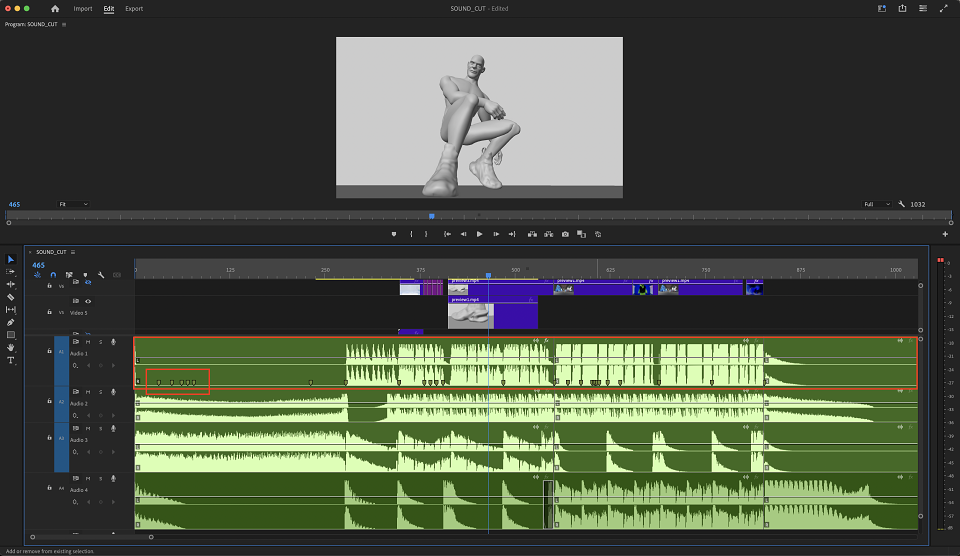
Task: Open the Fit zoom level dropdown
Action: (73, 204)
